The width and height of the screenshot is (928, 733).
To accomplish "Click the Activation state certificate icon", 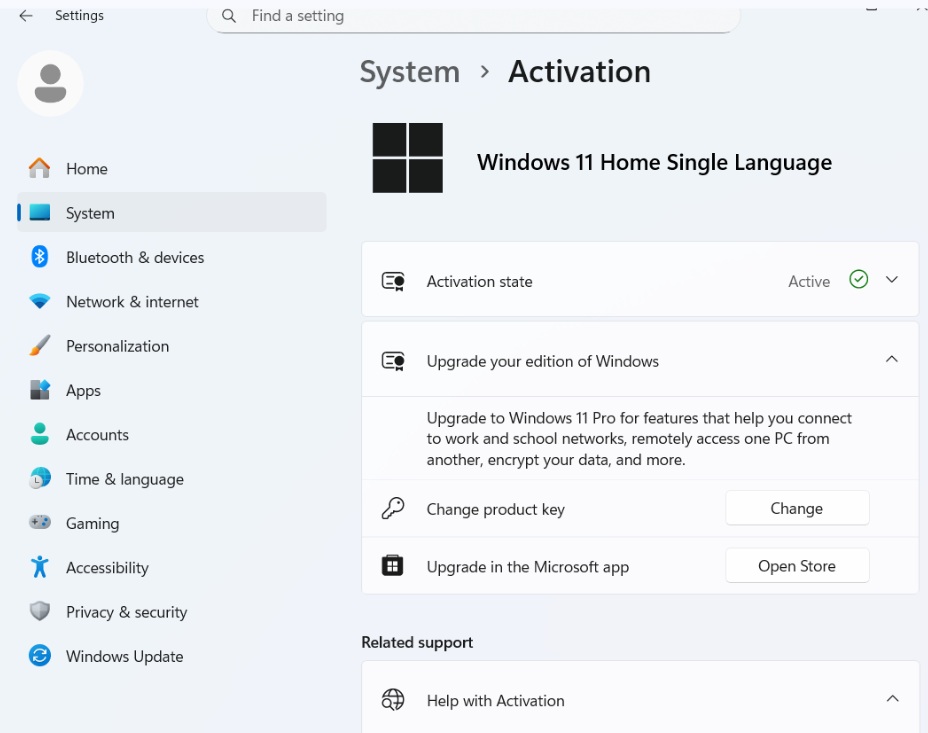I will [393, 282].
